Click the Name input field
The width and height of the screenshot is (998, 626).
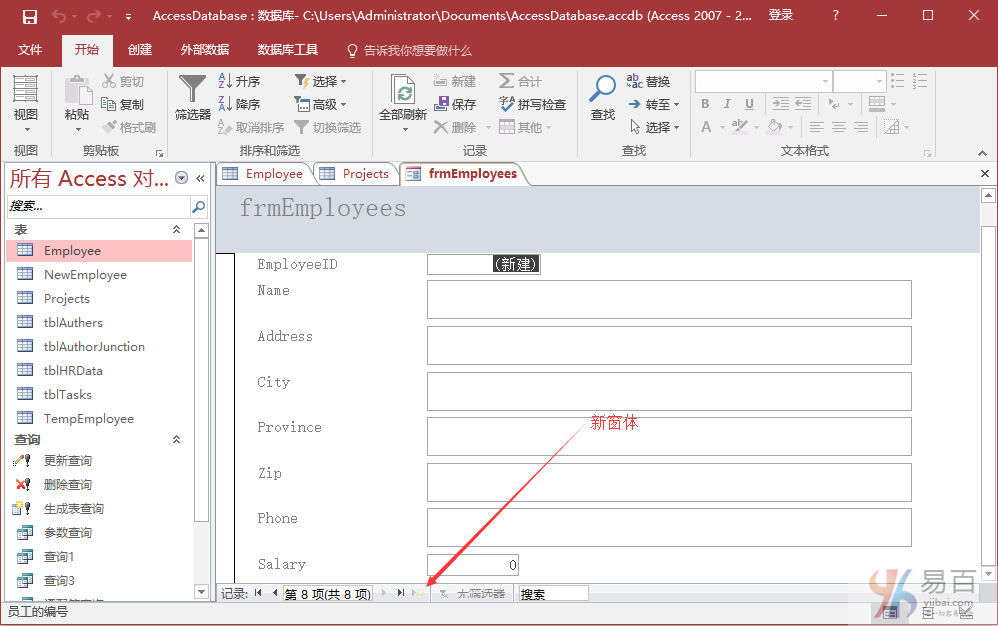point(668,299)
